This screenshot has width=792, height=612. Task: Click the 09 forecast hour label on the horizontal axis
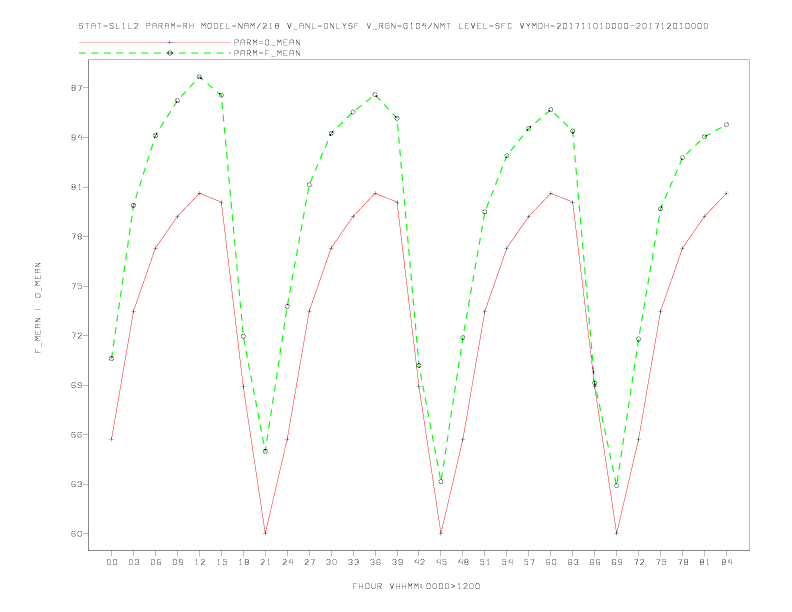tap(177, 562)
